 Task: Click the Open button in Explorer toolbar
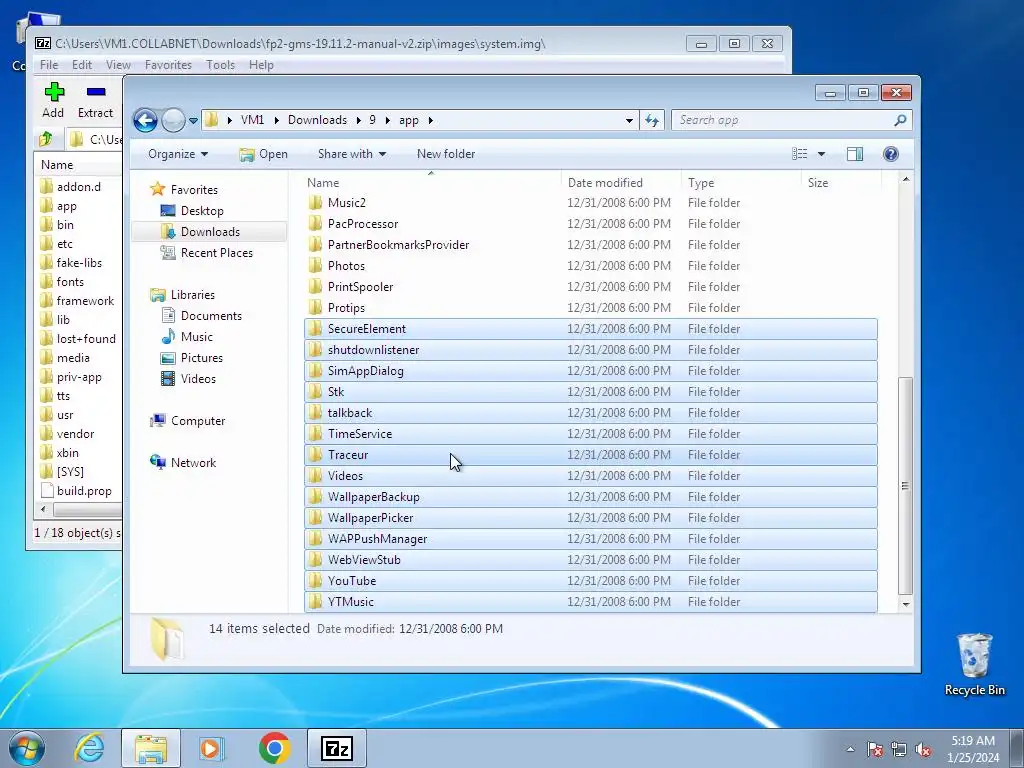pos(264,154)
